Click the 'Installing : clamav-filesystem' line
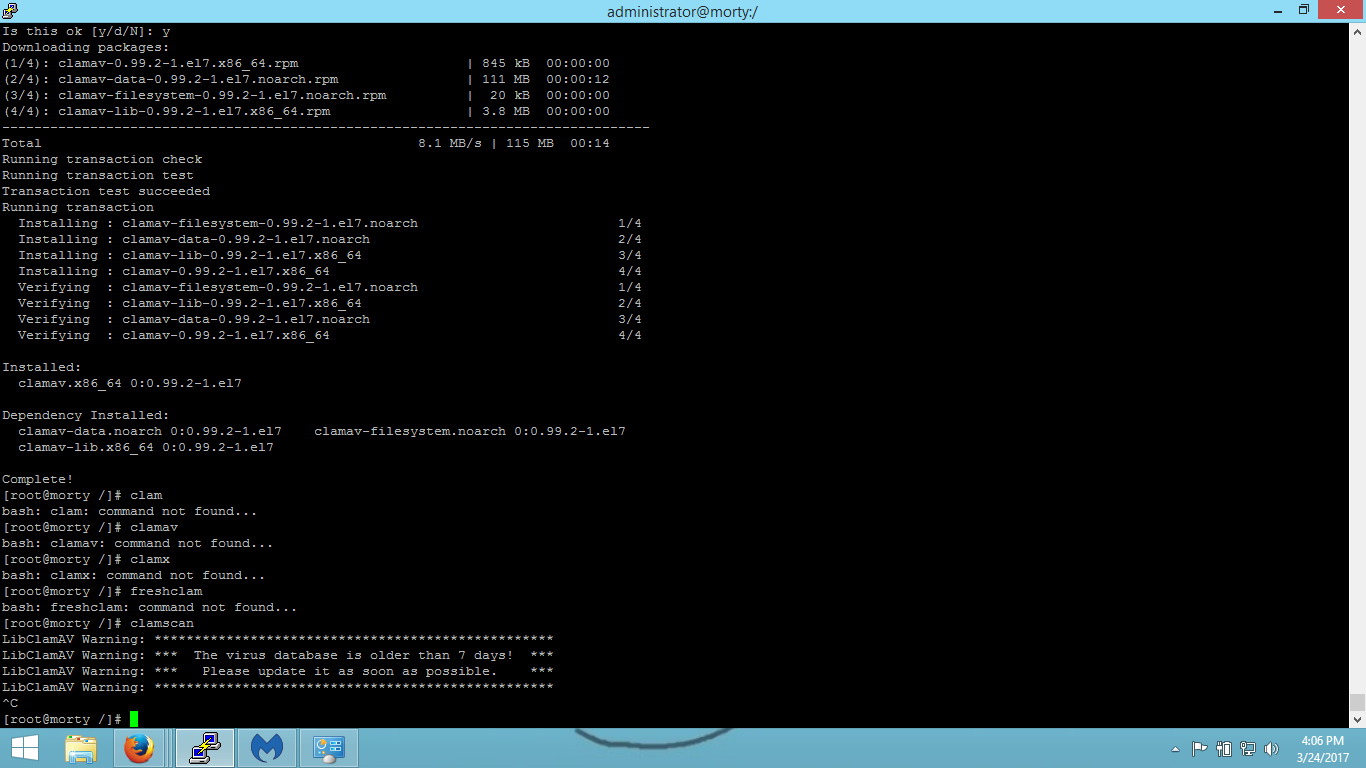The height and width of the screenshot is (768, 1366). [x=330, y=223]
